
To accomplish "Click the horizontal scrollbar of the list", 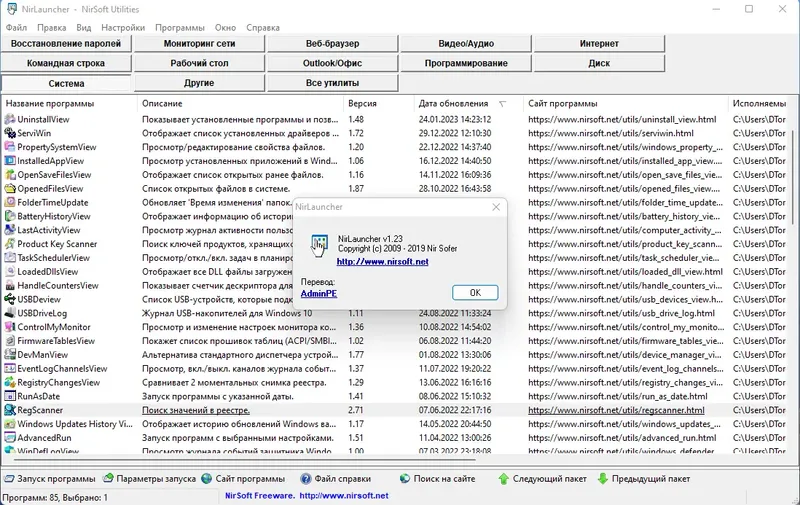I will point(245,460).
